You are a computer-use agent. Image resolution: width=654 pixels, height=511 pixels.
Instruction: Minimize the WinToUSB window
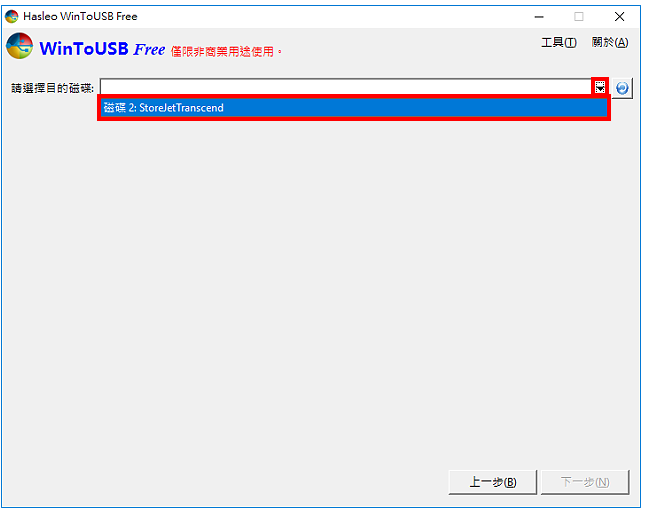coord(539,17)
